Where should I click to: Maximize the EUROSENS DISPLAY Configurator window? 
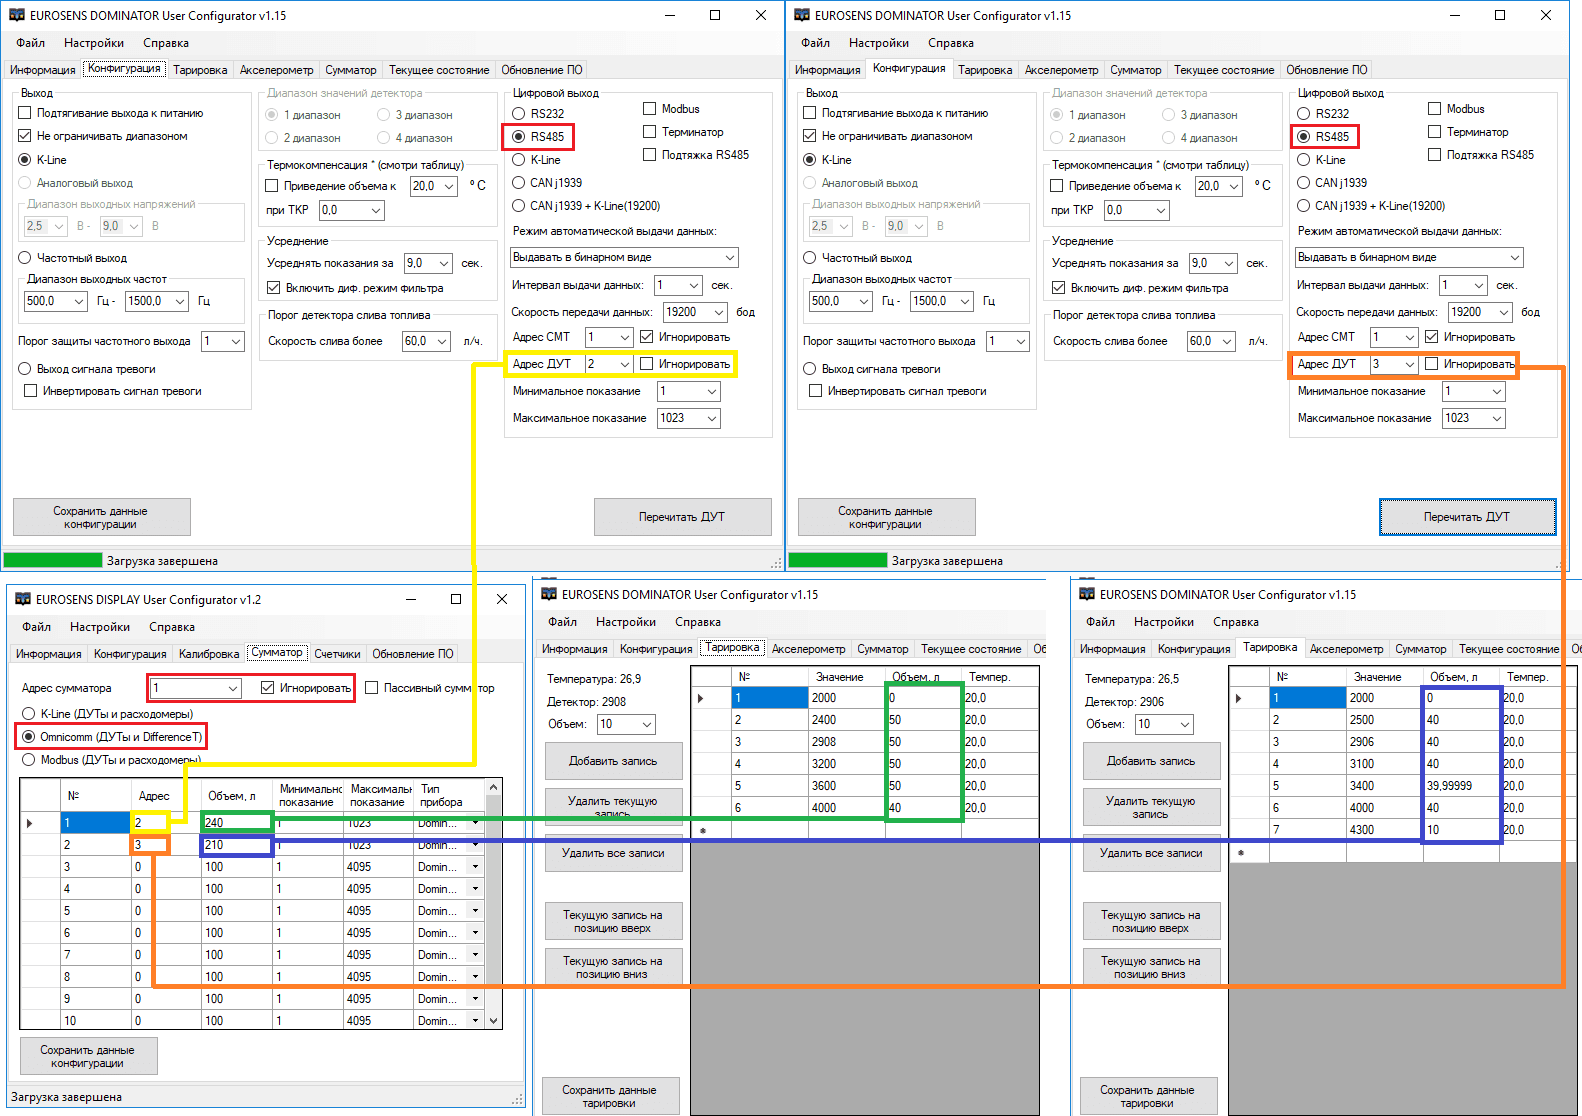point(456,599)
